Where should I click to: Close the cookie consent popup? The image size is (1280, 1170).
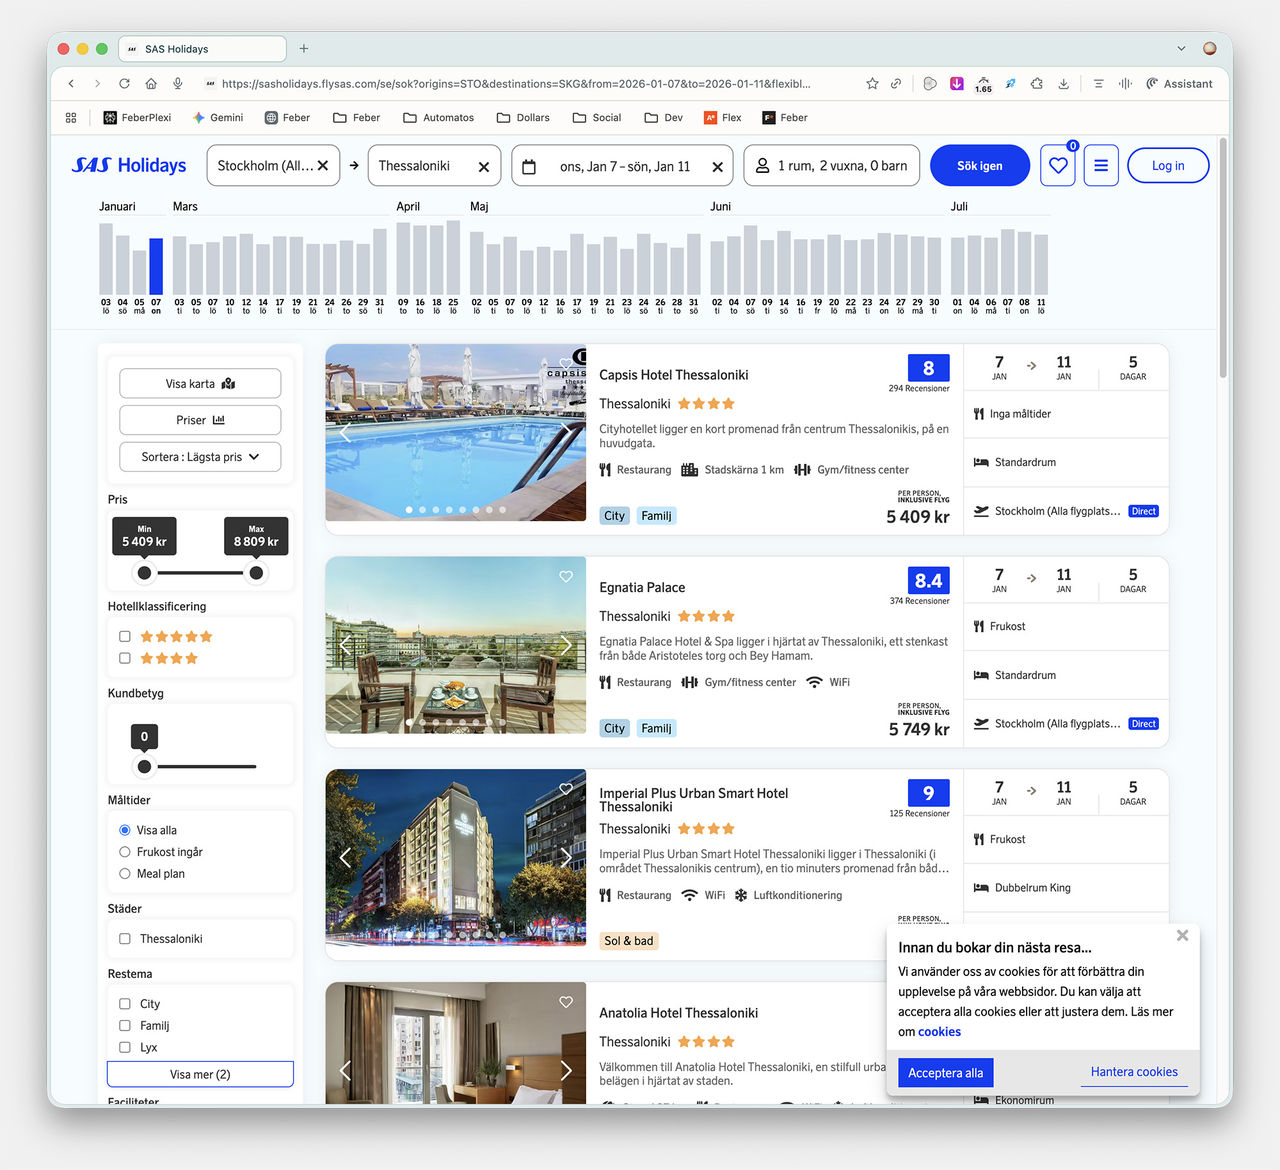click(x=1182, y=936)
